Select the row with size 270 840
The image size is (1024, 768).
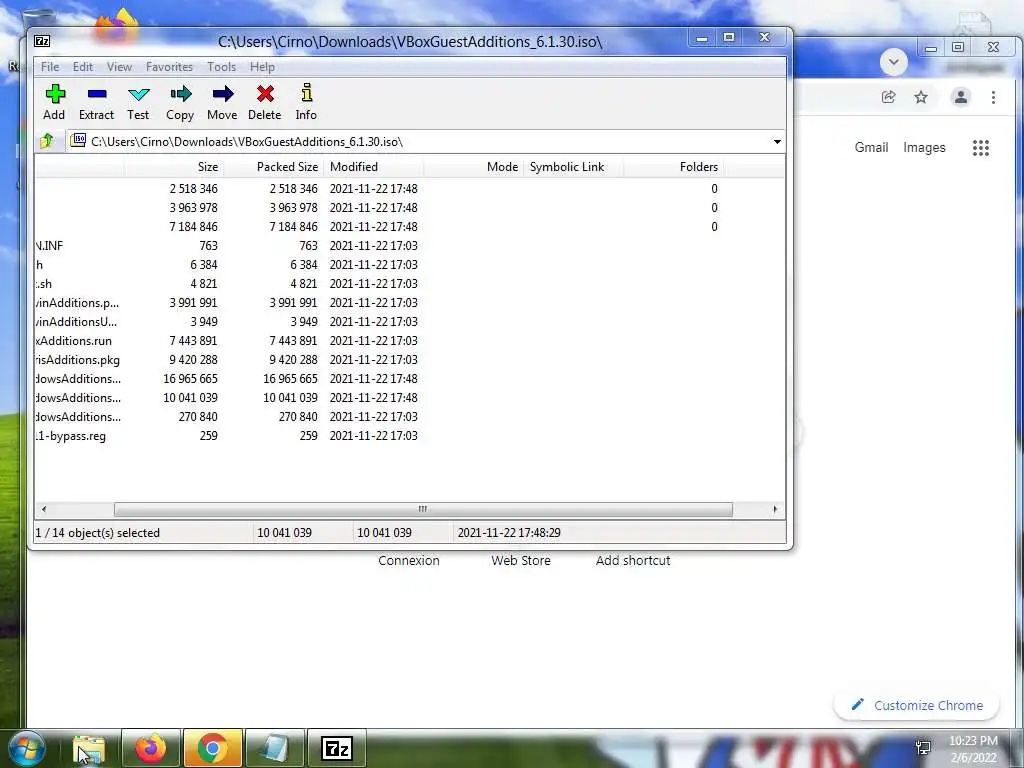[x=409, y=417]
